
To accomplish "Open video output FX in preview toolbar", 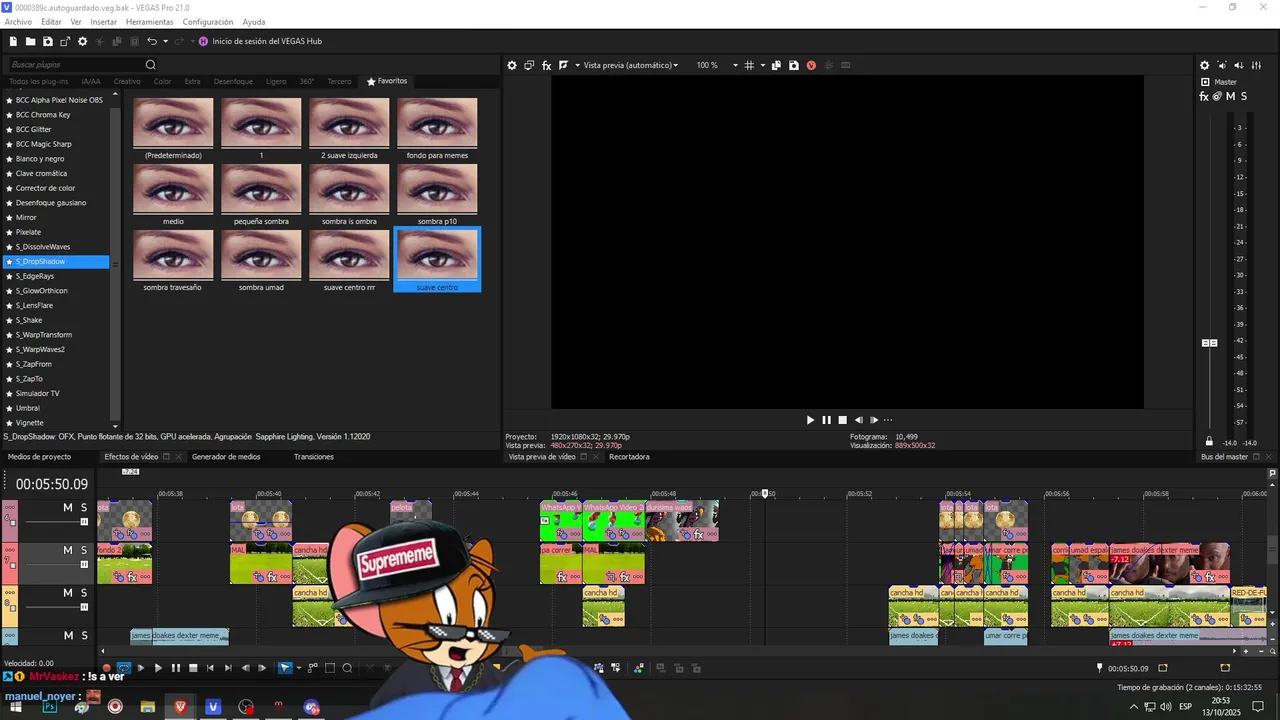I will [x=546, y=65].
